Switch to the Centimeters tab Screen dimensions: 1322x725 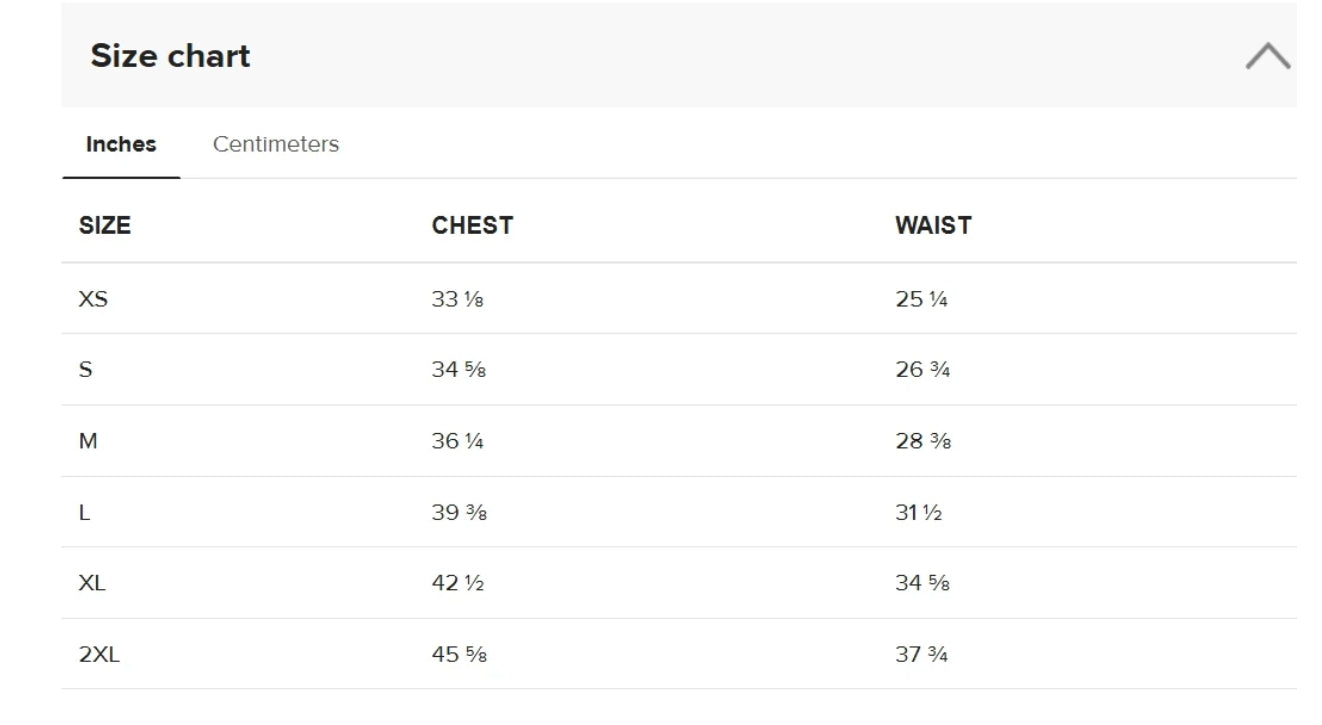(x=276, y=144)
